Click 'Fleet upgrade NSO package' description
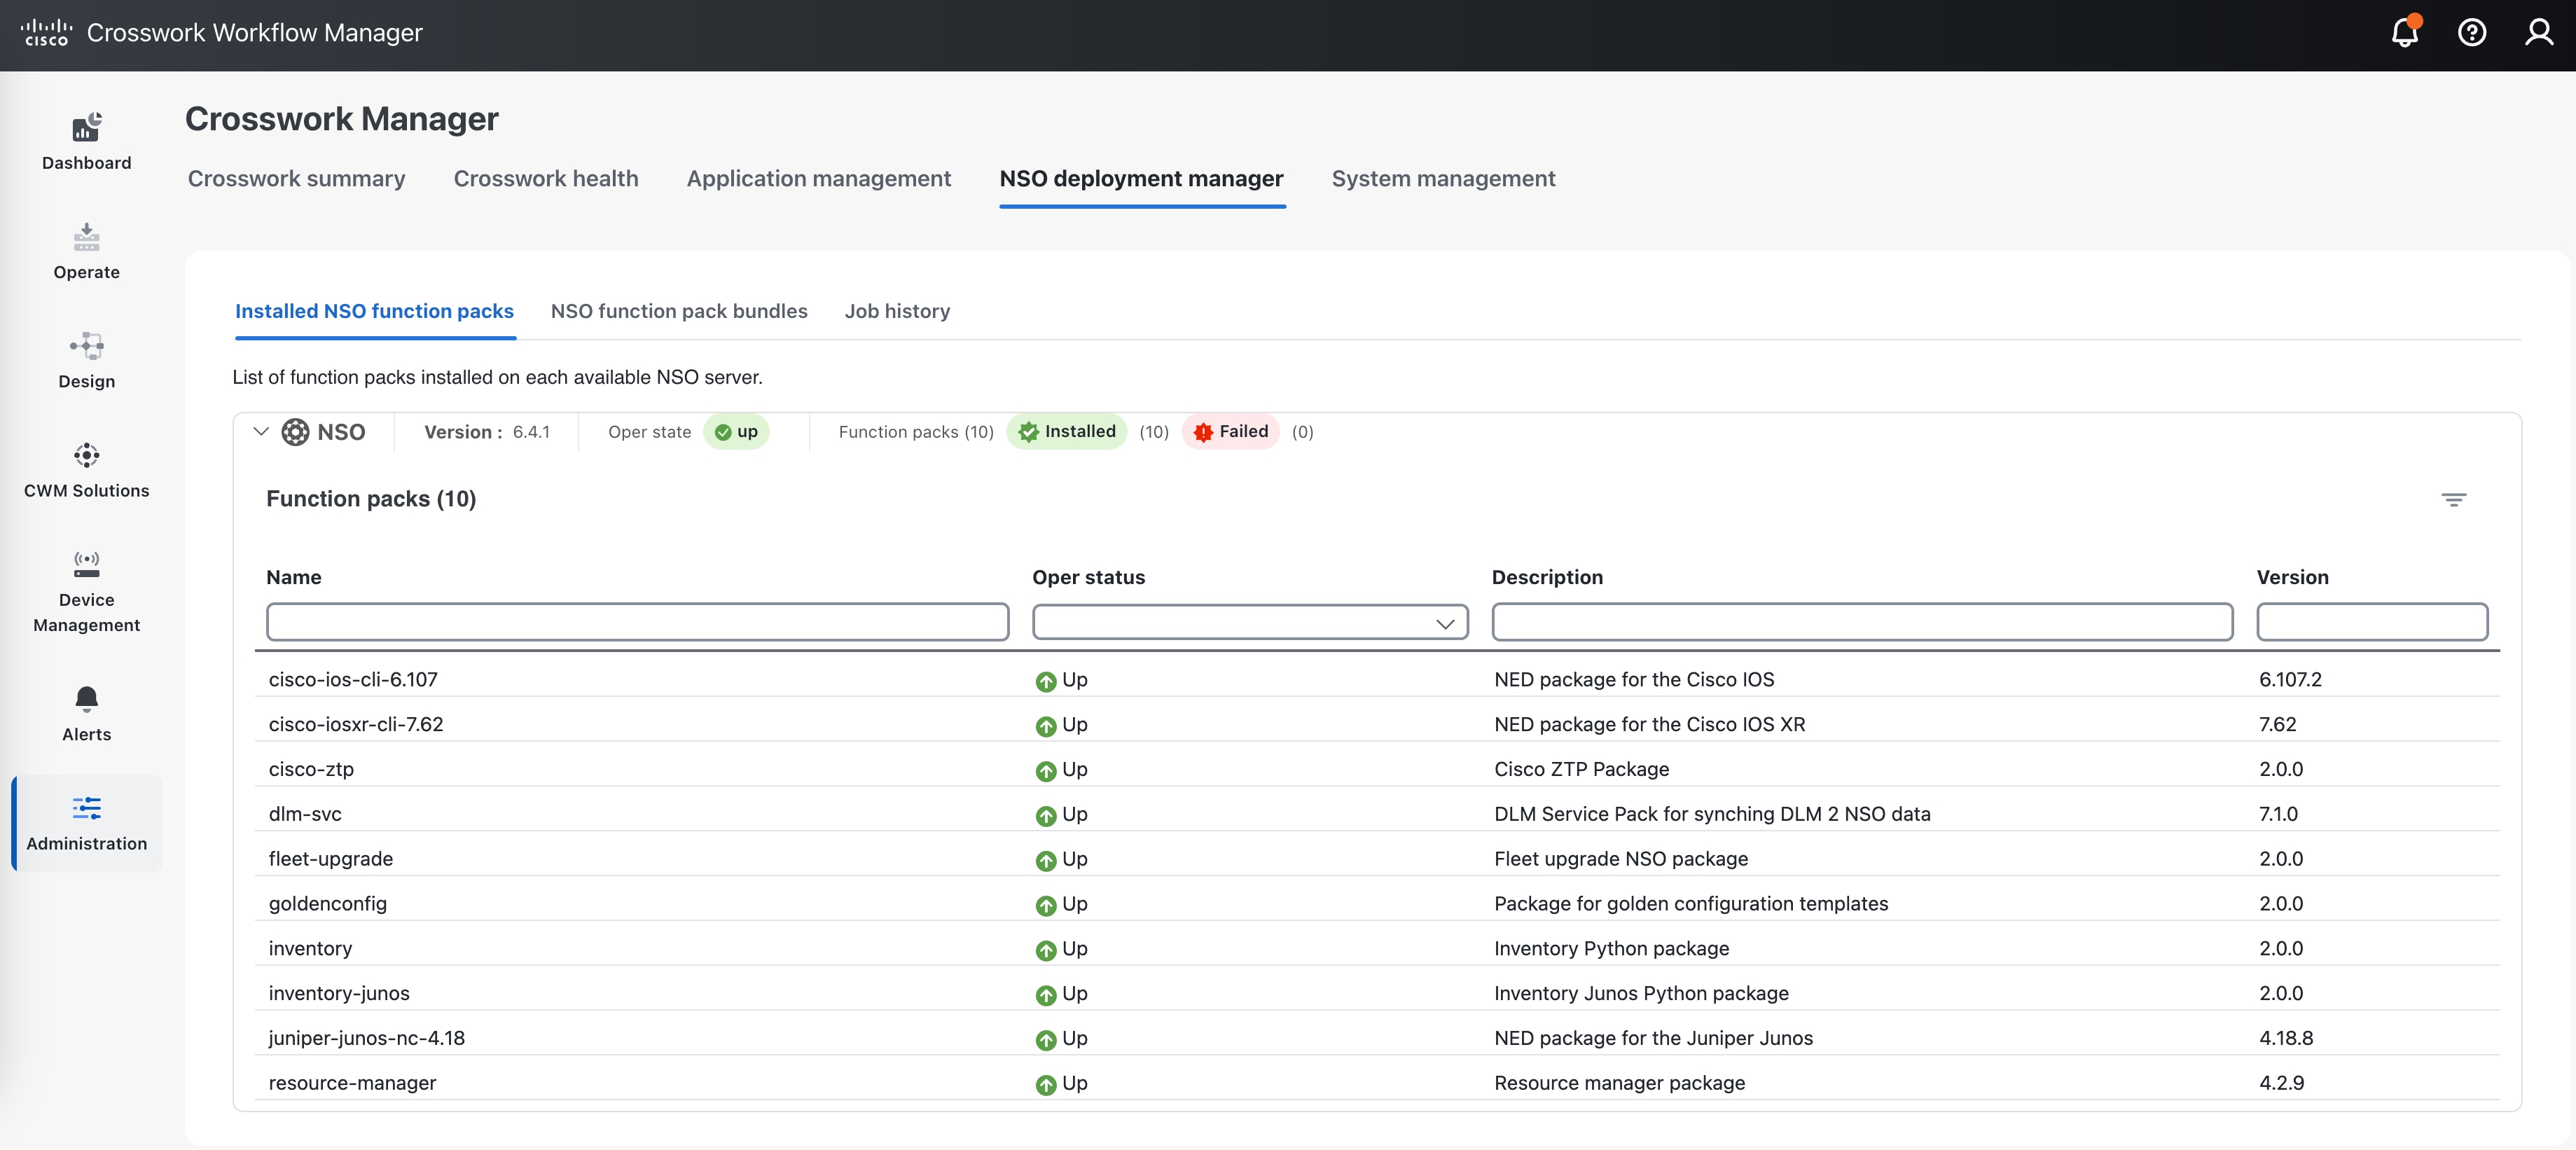This screenshot has width=2576, height=1150. pyautogui.click(x=1621, y=859)
